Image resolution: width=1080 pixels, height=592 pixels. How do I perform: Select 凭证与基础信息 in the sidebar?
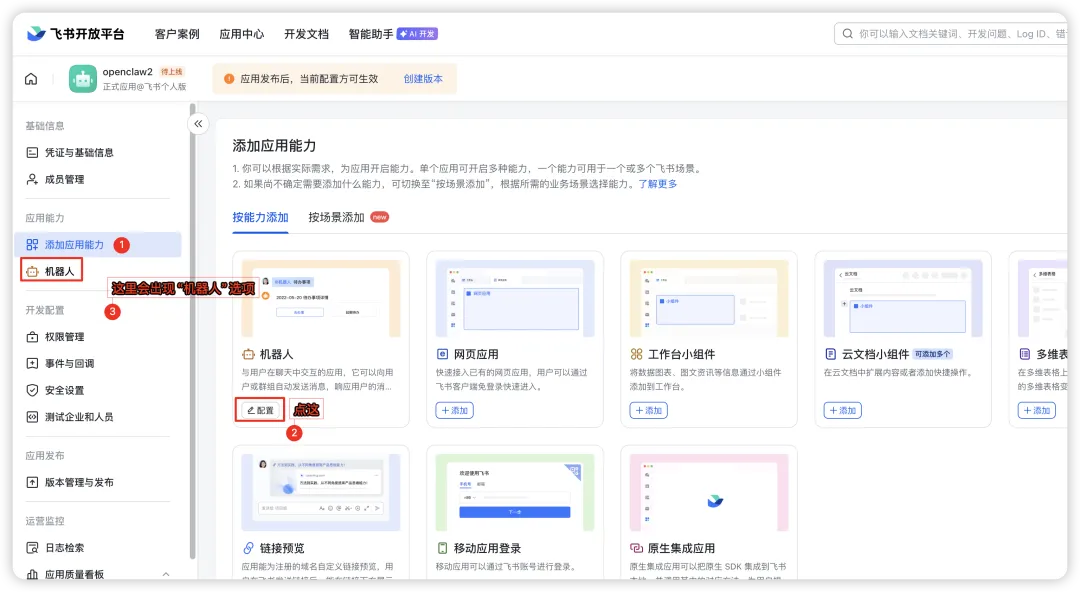[97, 152]
